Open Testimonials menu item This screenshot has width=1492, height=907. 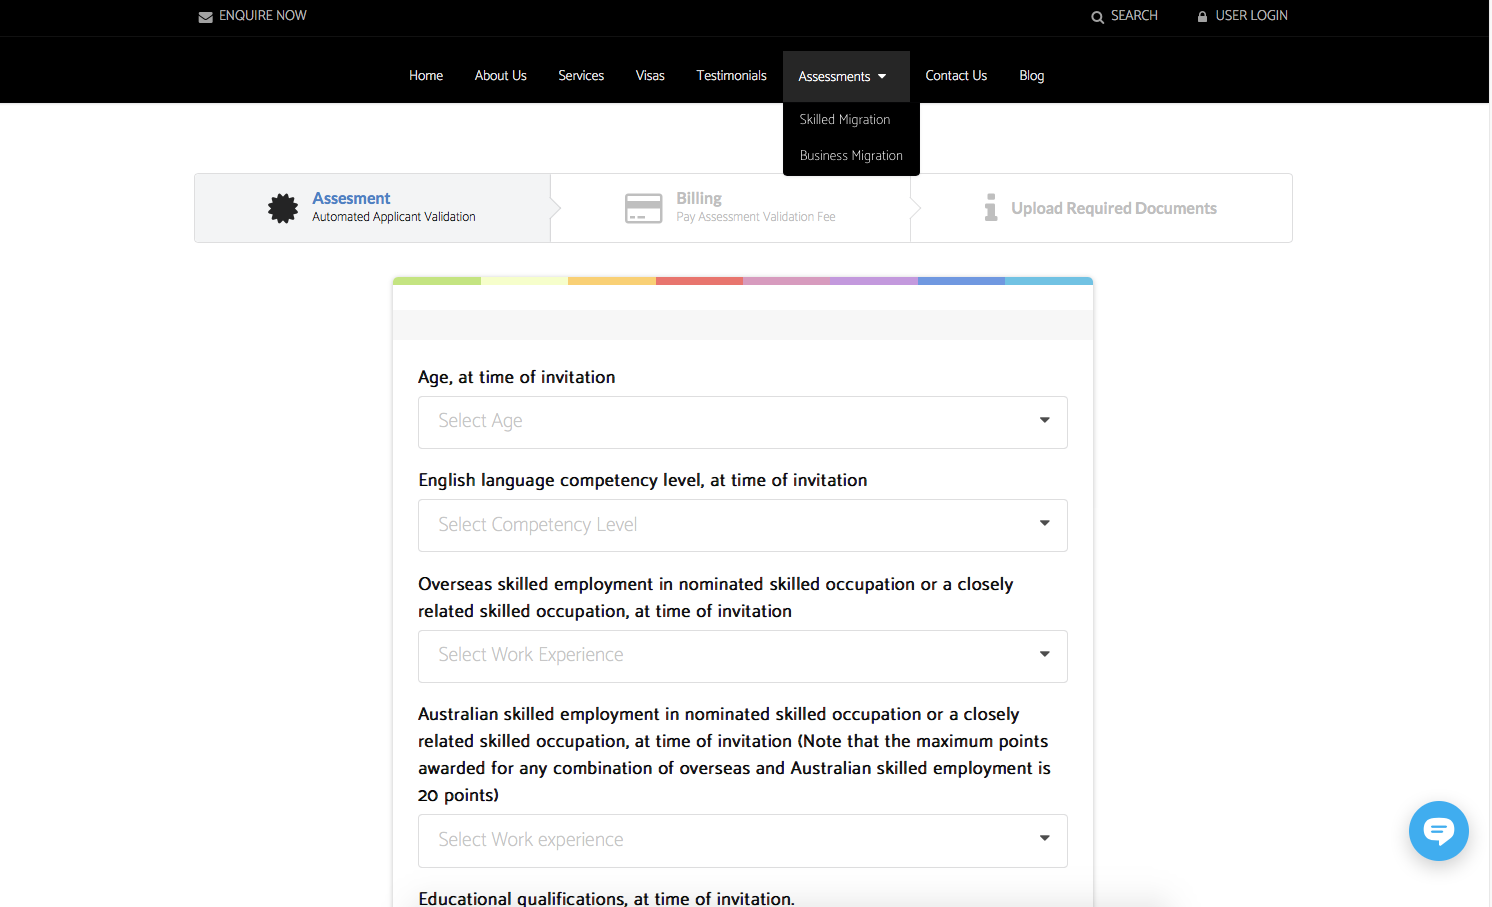(731, 76)
